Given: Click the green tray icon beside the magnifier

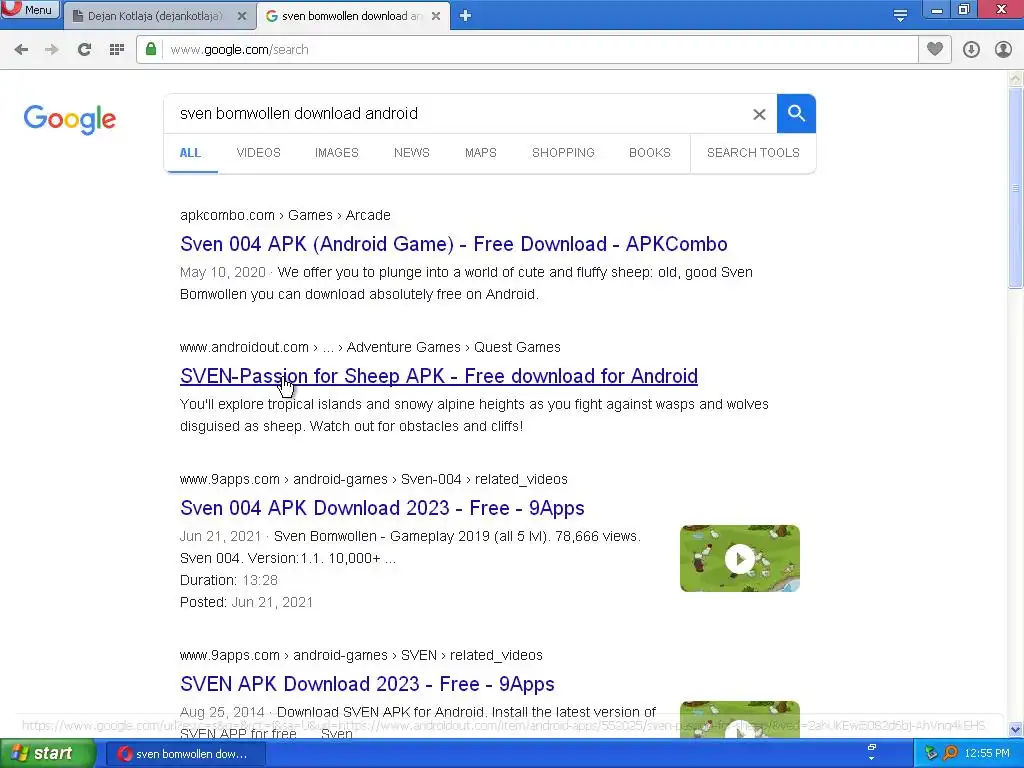Looking at the screenshot, I should (931, 754).
